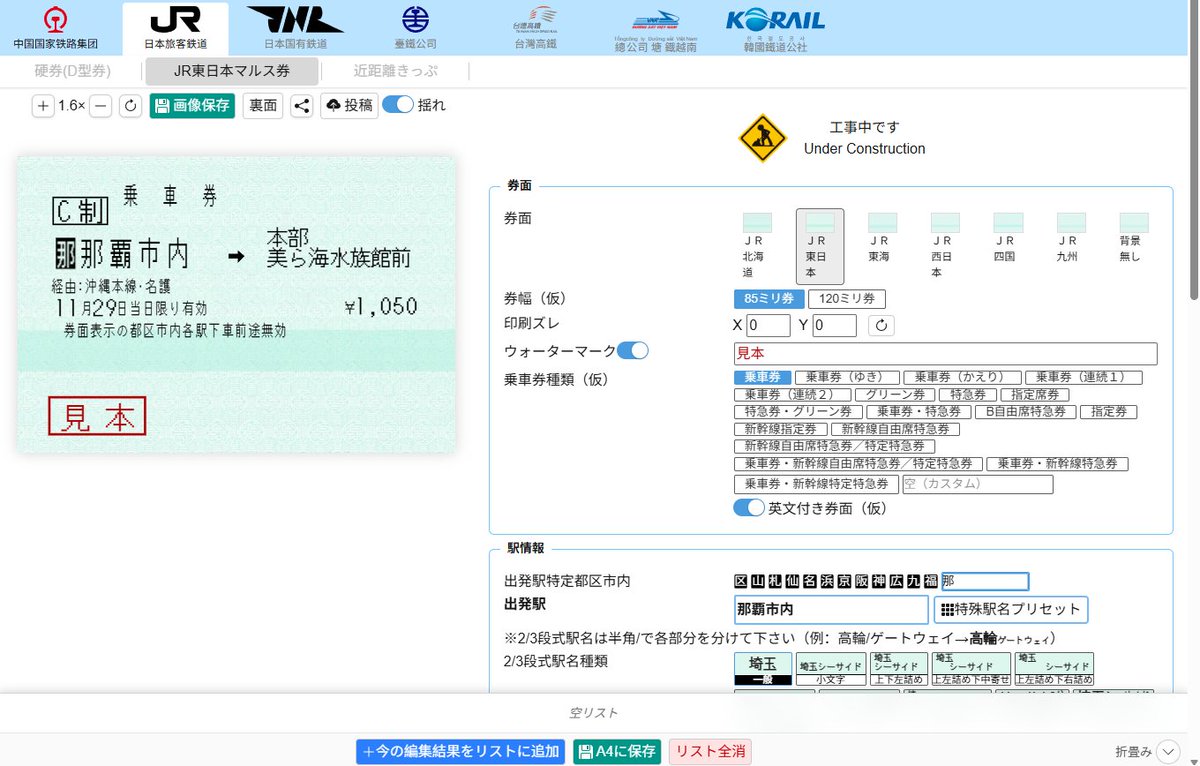Reset the print offset values
This screenshot has height=766, width=1200.
880,325
